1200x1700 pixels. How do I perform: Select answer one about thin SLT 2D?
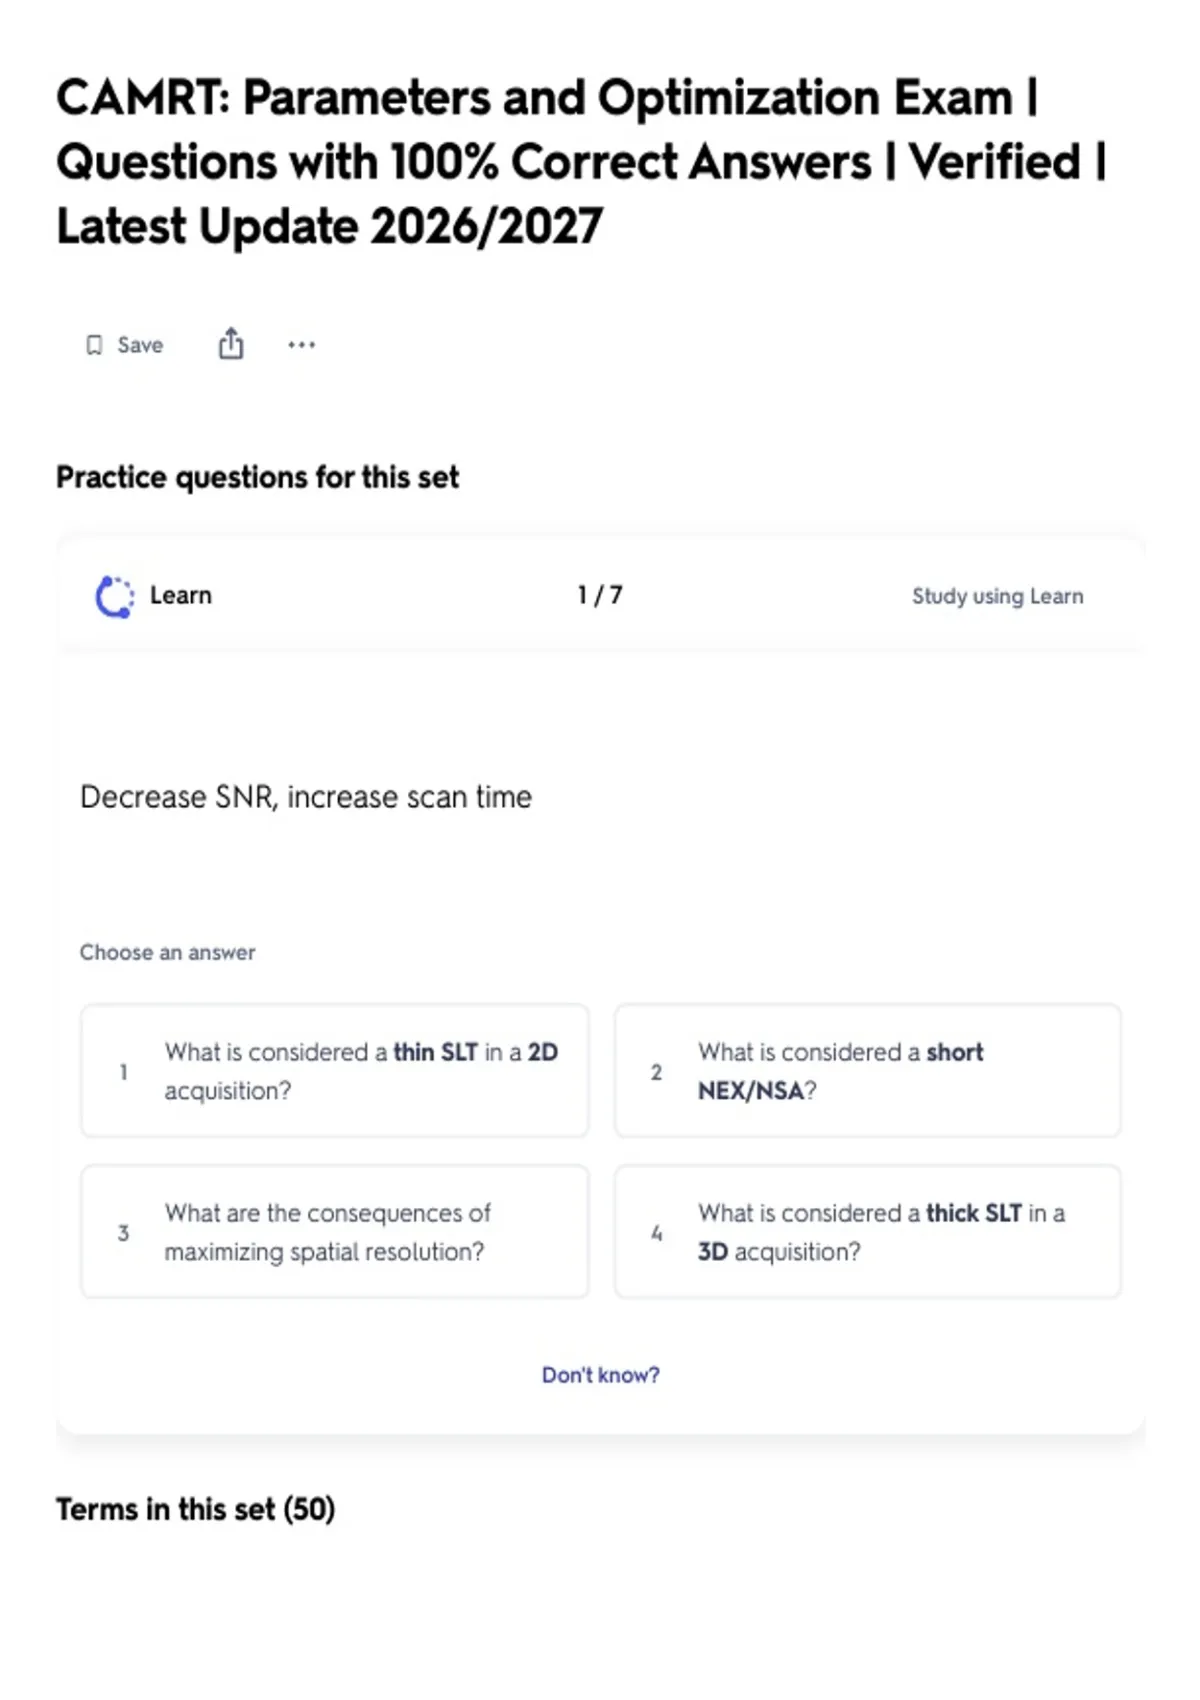coord(335,1071)
